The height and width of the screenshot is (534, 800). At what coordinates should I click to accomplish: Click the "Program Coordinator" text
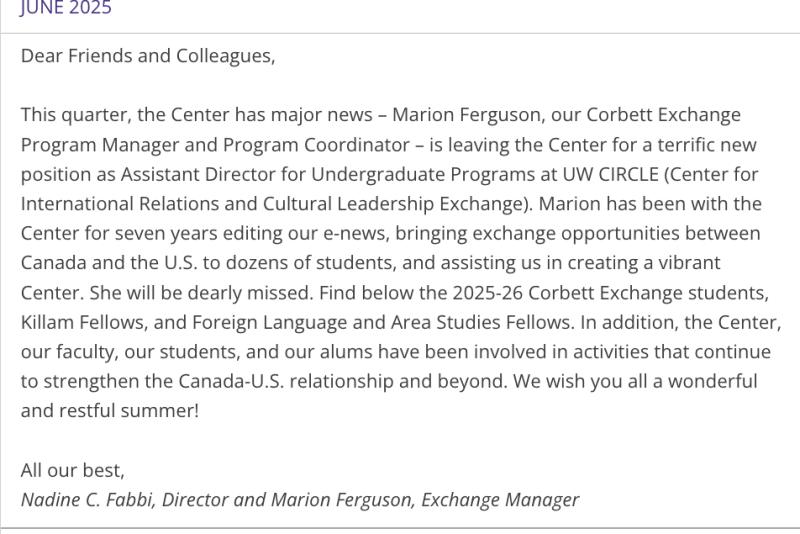click(x=316, y=145)
